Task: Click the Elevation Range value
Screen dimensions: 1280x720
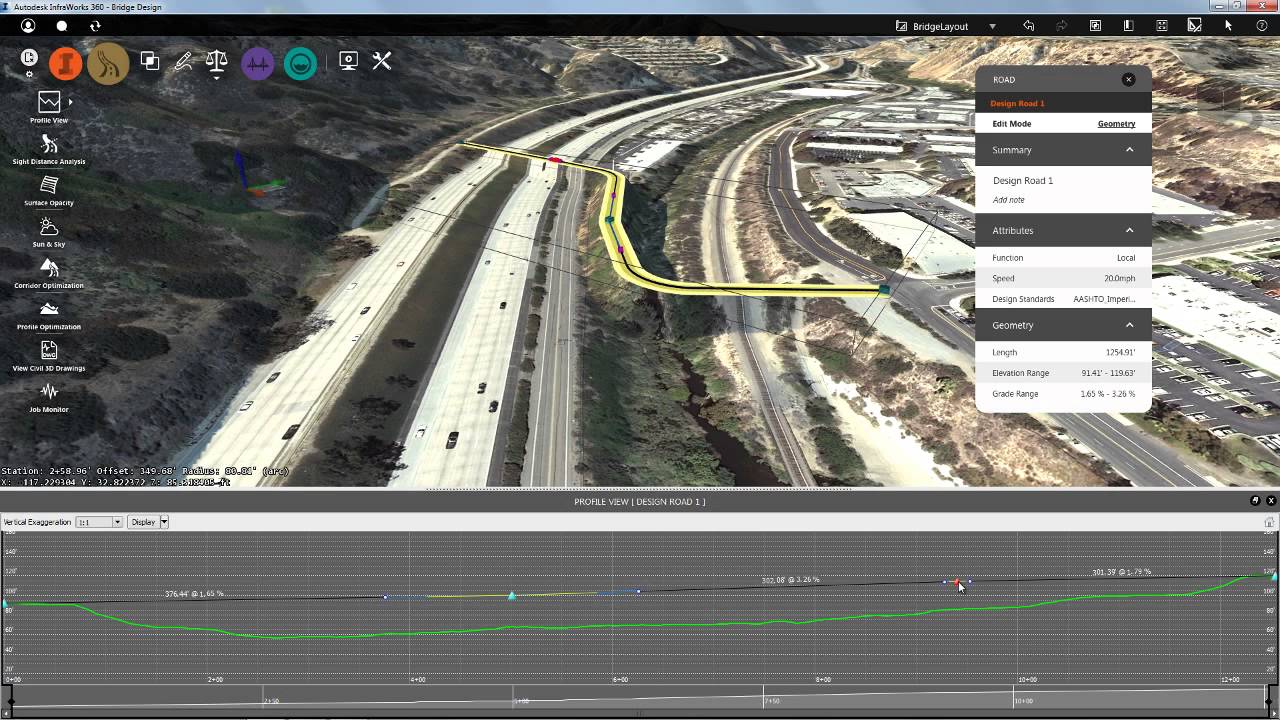Action: pyautogui.click(x=1108, y=373)
